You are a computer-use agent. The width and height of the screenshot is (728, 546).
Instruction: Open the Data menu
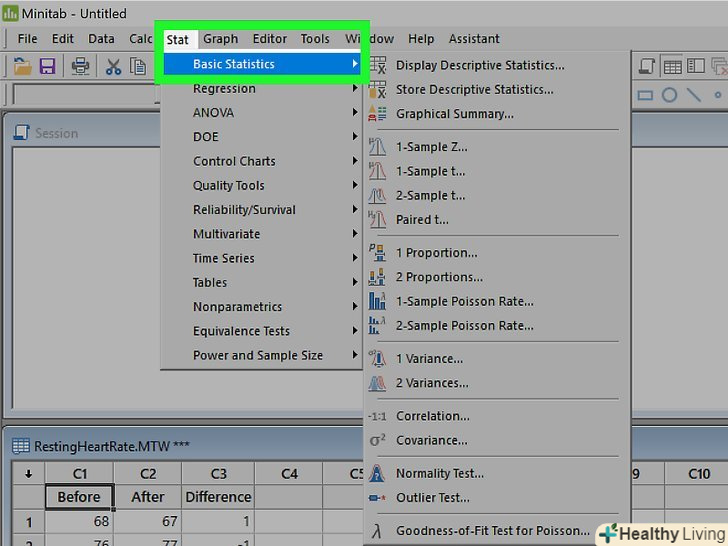pyautogui.click(x=101, y=39)
